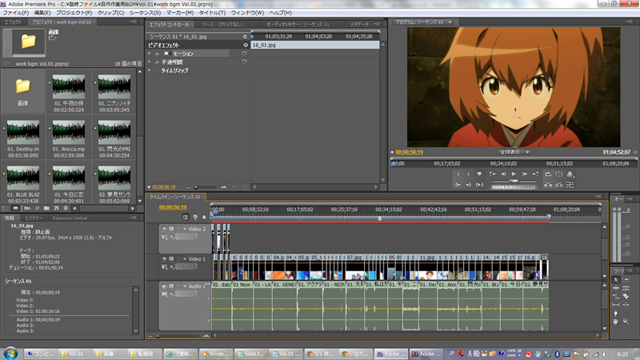The height and width of the screenshot is (360, 640).
Task: Click the Lift button
Action: [x=548, y=184]
